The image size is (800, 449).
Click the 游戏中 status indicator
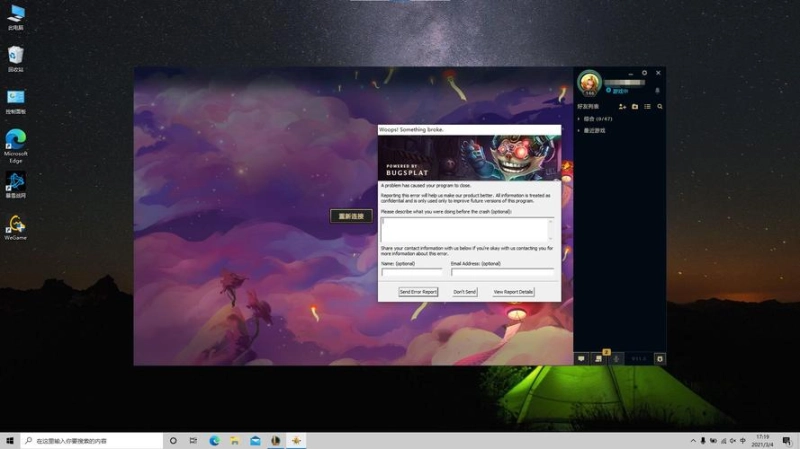point(617,91)
